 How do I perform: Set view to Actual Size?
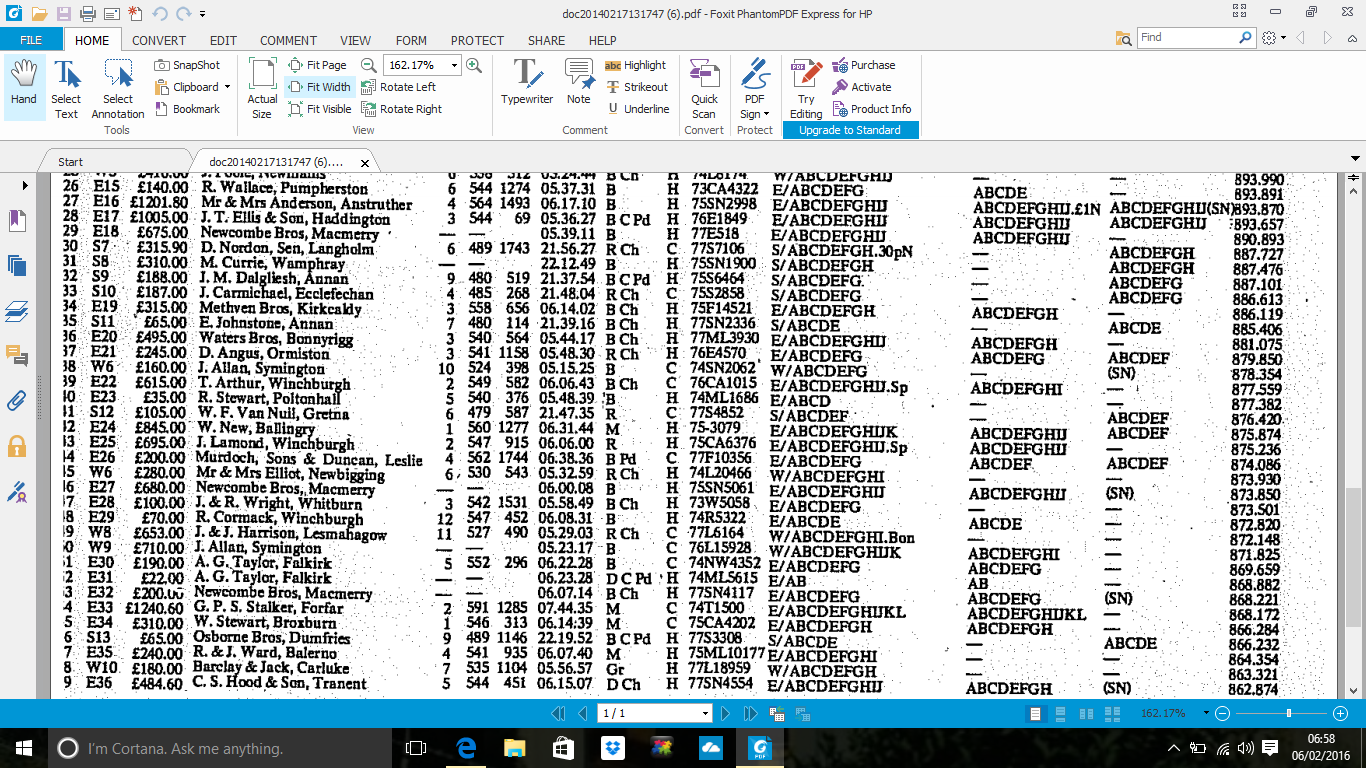(x=262, y=88)
